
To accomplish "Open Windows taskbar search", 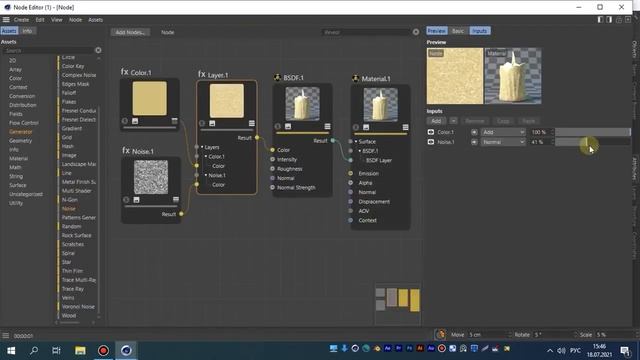I will [x=34, y=350].
